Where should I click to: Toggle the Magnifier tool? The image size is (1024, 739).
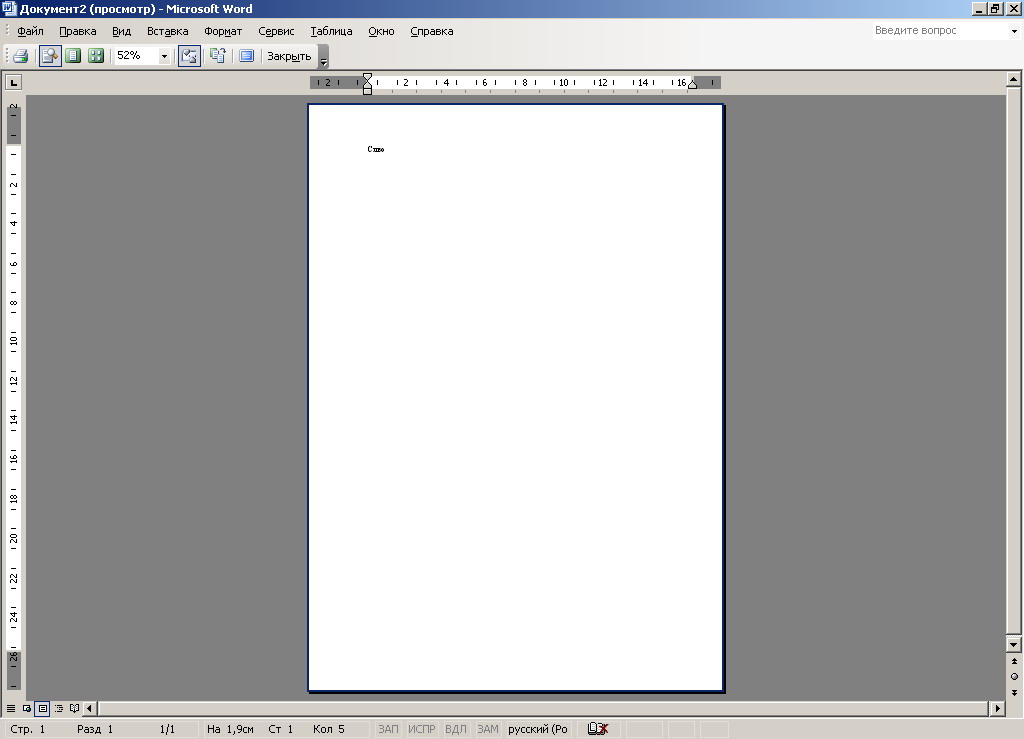(x=49, y=56)
